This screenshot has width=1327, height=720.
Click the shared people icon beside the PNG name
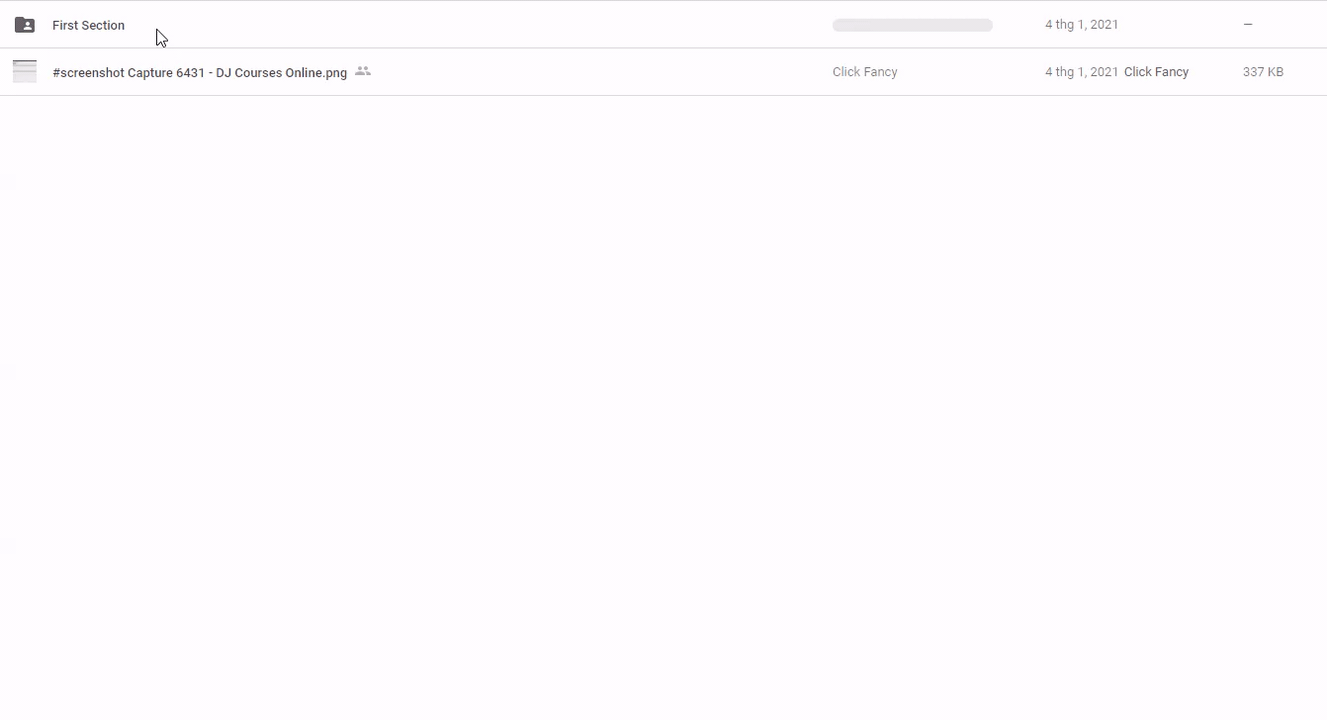[x=363, y=72]
